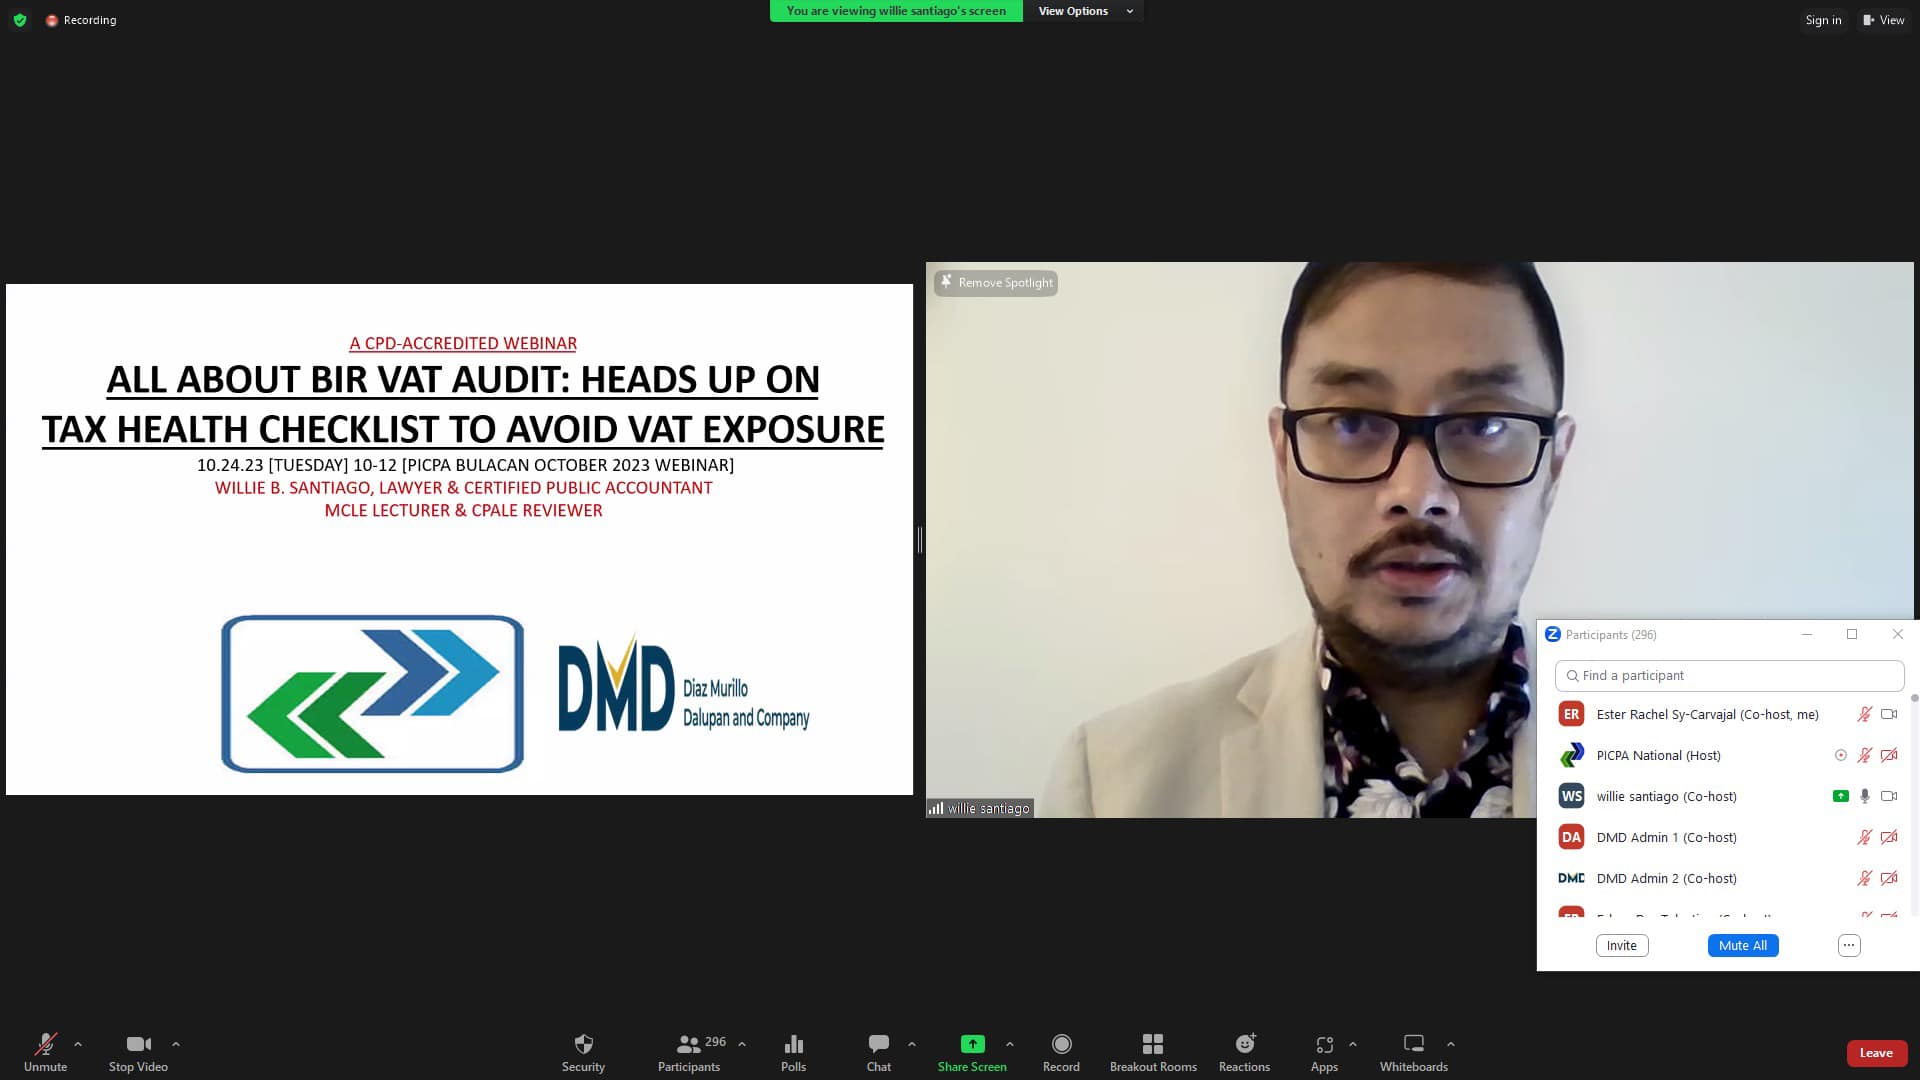Expand audio options arrow next to Unmute
Screen dimensions: 1920x1080
point(78,1044)
